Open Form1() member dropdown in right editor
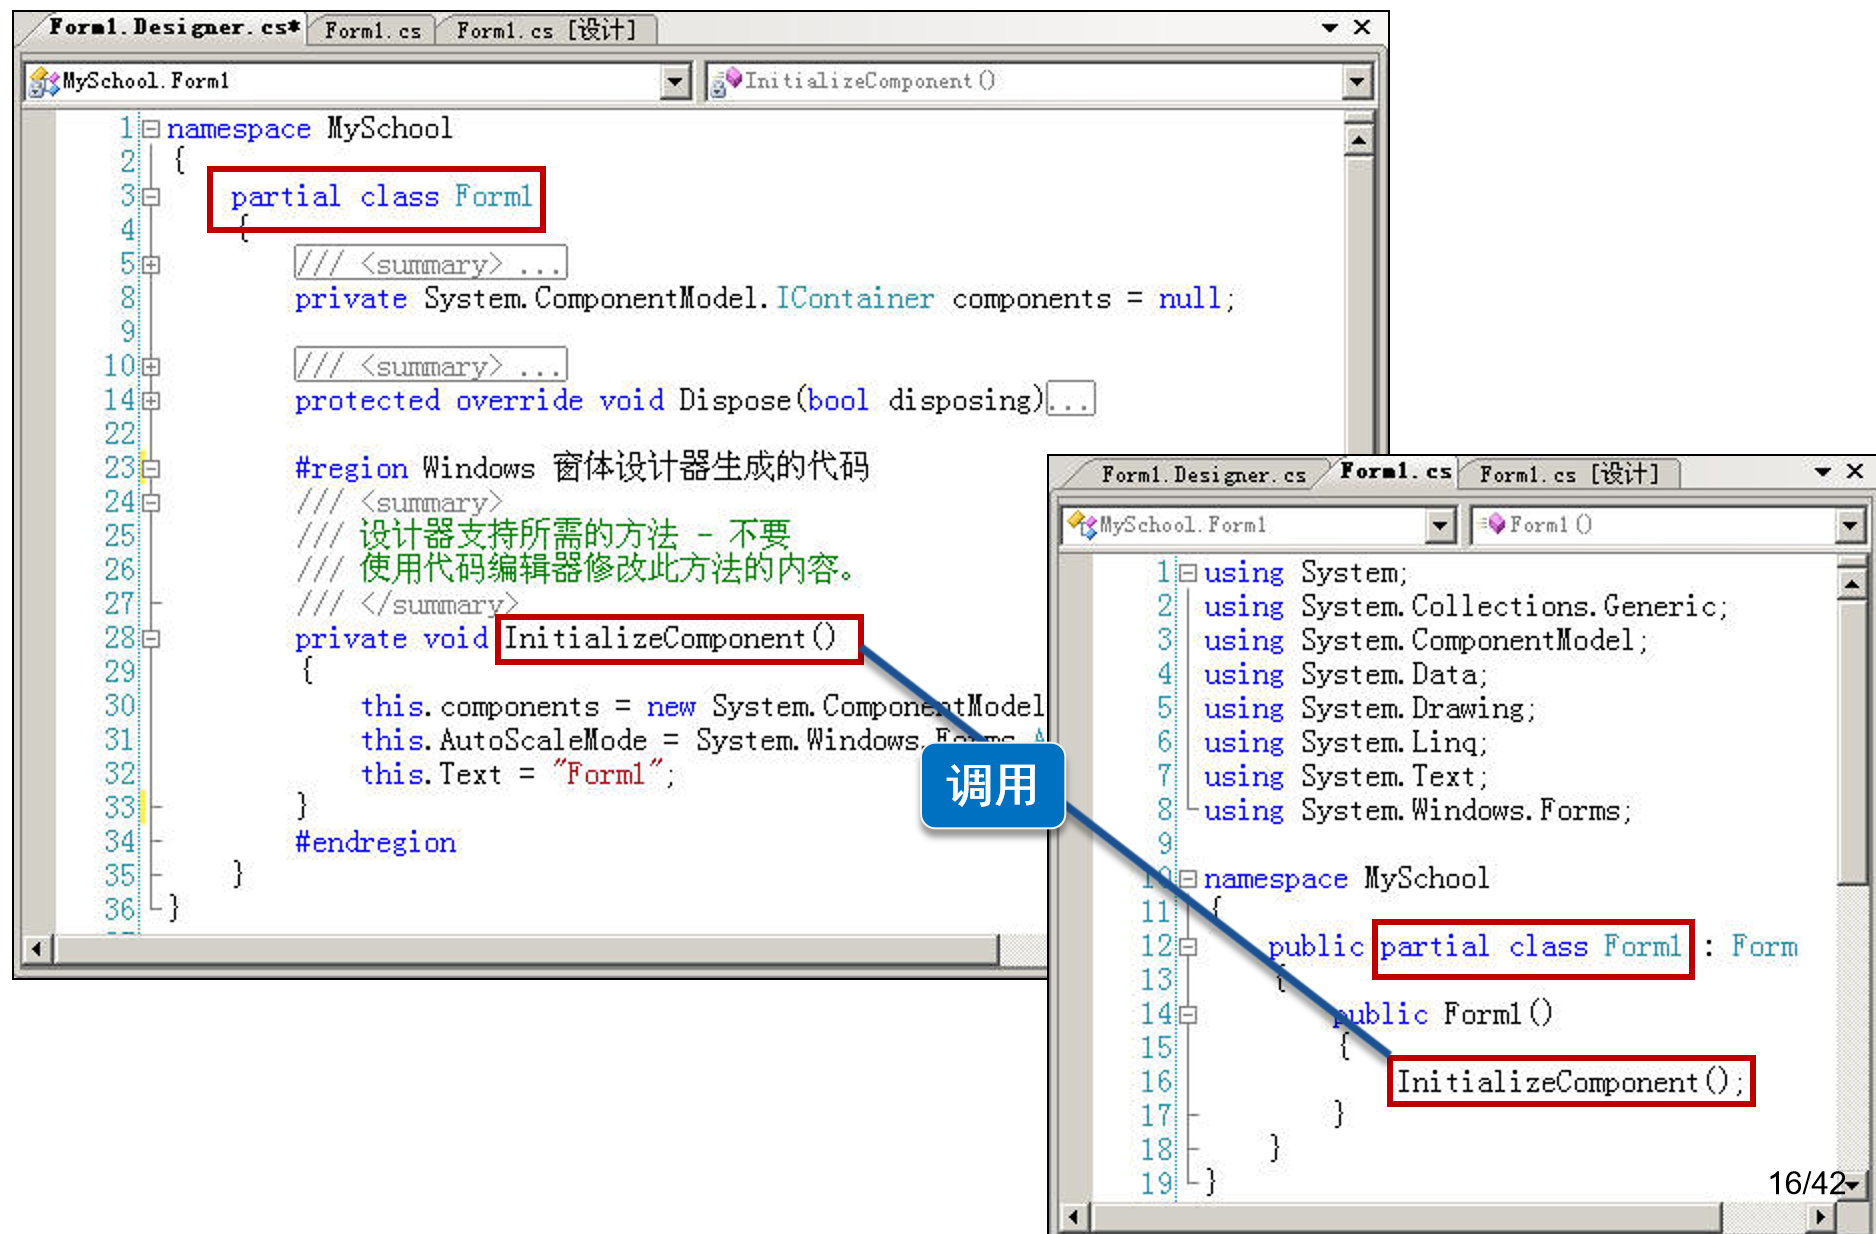Viewport: 1876px width, 1234px height. click(1848, 525)
